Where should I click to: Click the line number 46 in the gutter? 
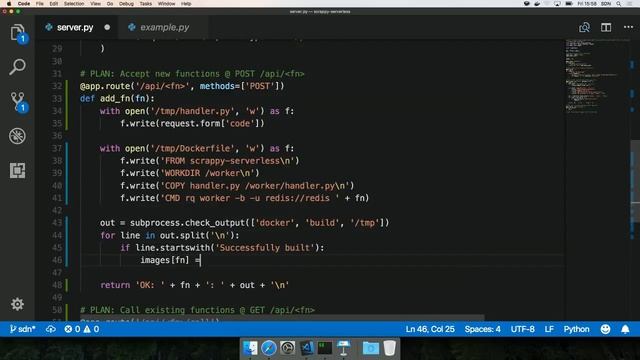[x=57, y=260]
